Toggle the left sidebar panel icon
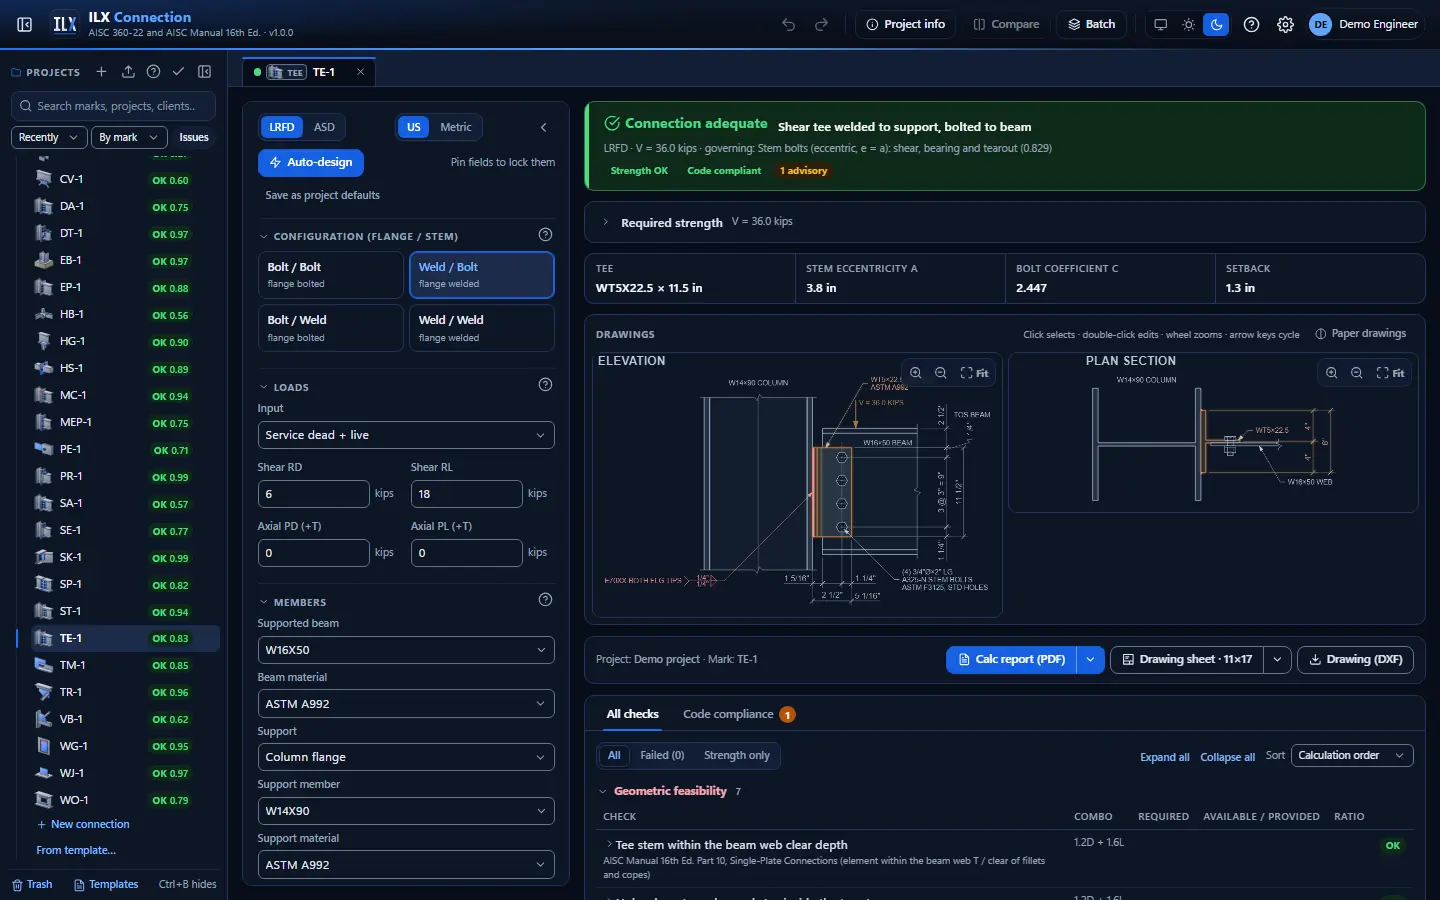Image resolution: width=1440 pixels, height=900 pixels. coord(25,24)
